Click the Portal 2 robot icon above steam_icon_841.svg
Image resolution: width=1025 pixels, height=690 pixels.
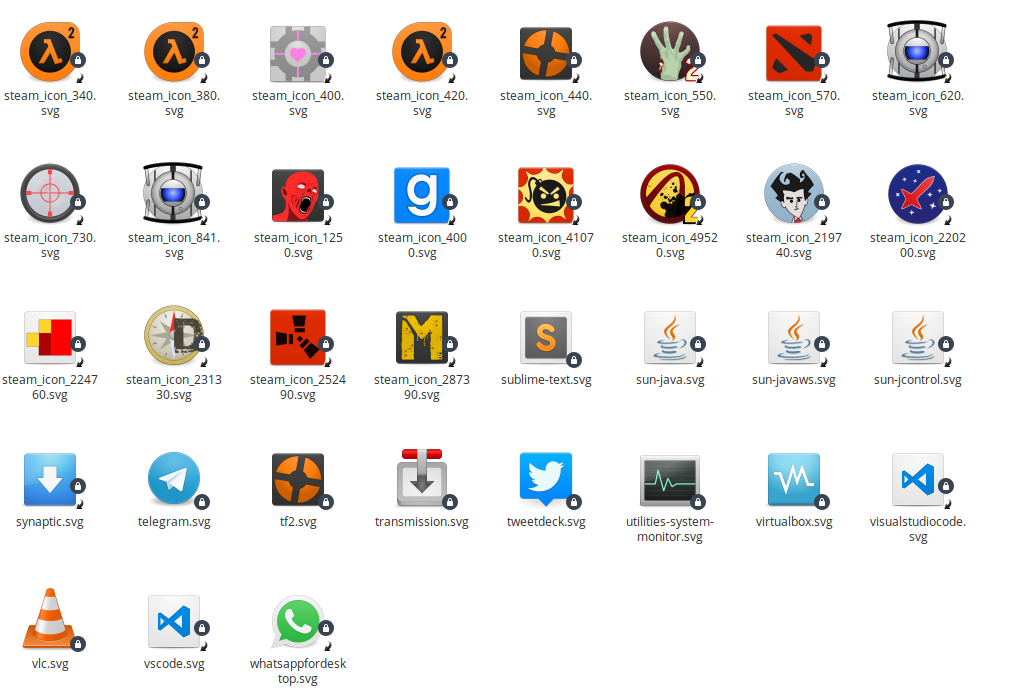(x=173, y=193)
